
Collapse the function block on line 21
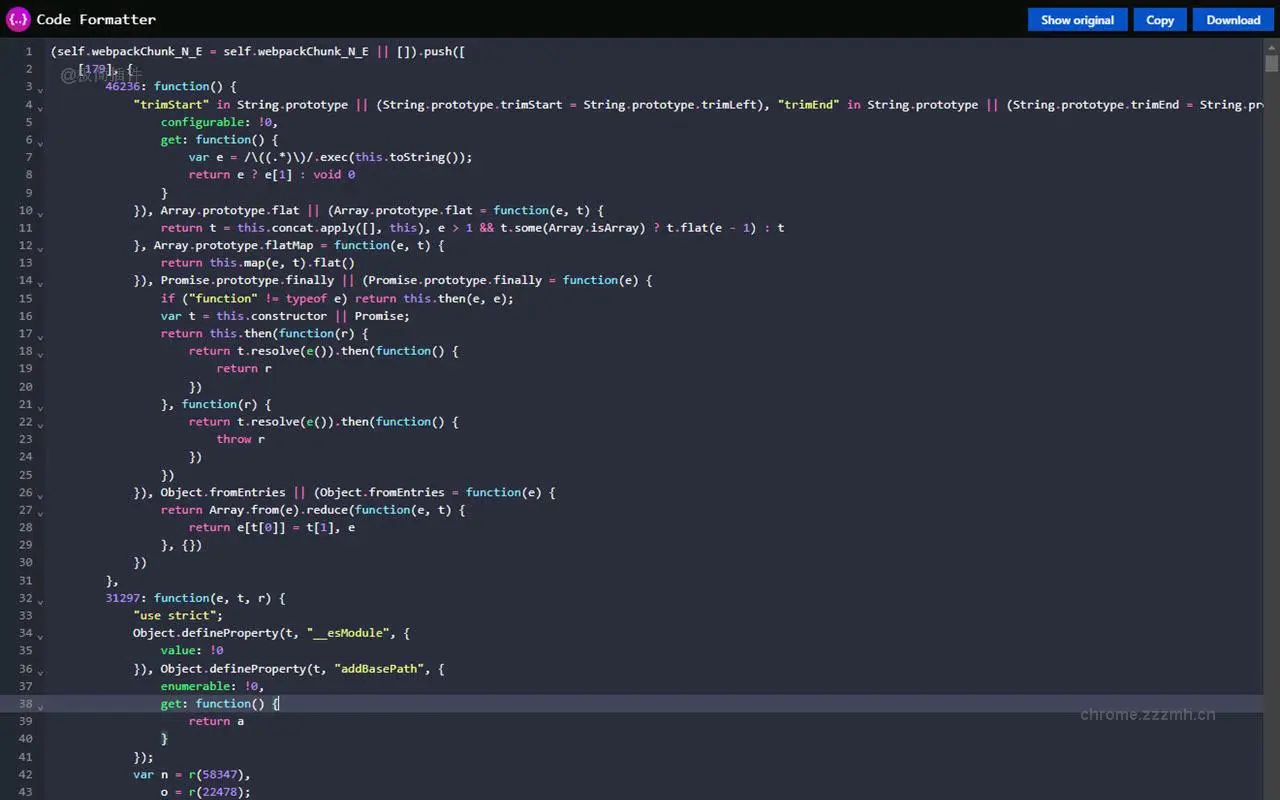40,408
